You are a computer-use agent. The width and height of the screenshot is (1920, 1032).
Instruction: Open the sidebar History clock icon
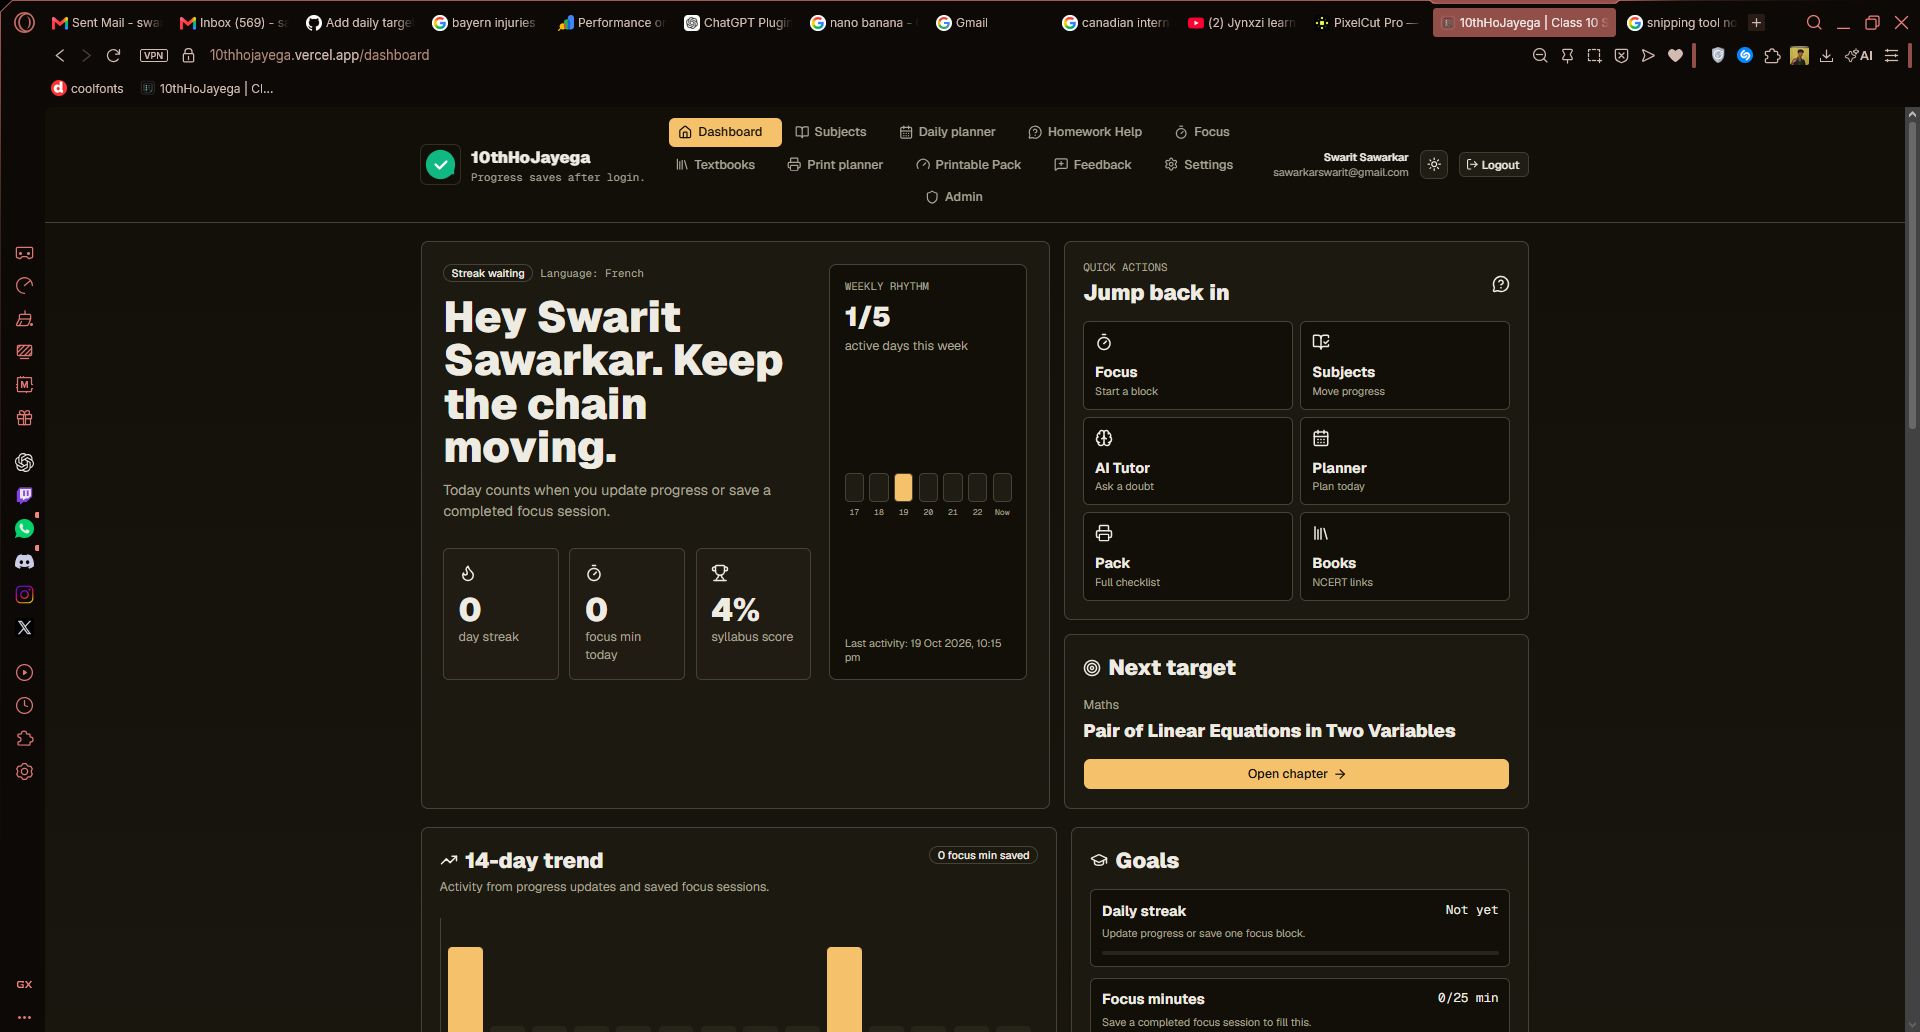(25, 706)
